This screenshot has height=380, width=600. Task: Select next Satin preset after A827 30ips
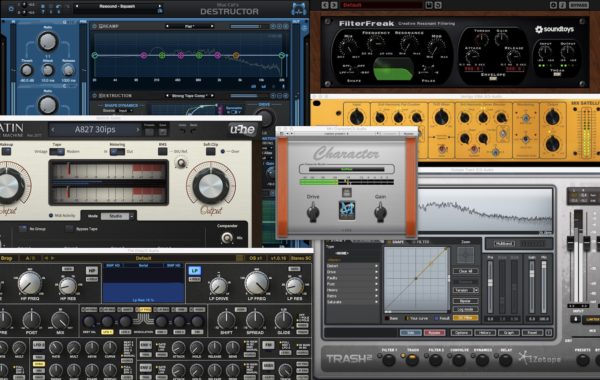point(138,130)
